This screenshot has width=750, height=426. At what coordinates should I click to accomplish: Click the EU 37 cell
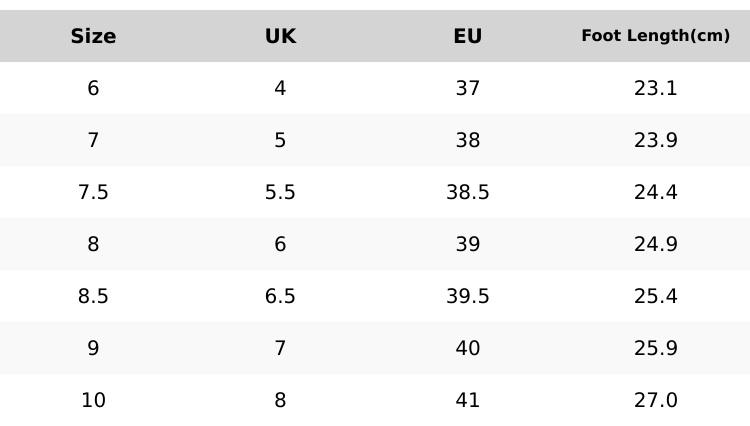coord(467,88)
